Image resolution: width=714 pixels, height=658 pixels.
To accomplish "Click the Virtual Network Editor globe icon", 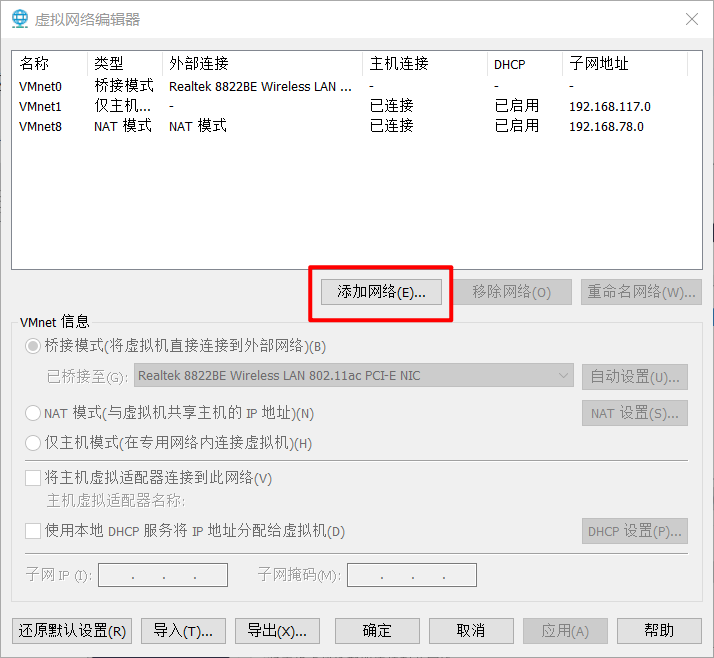I will click(19, 19).
